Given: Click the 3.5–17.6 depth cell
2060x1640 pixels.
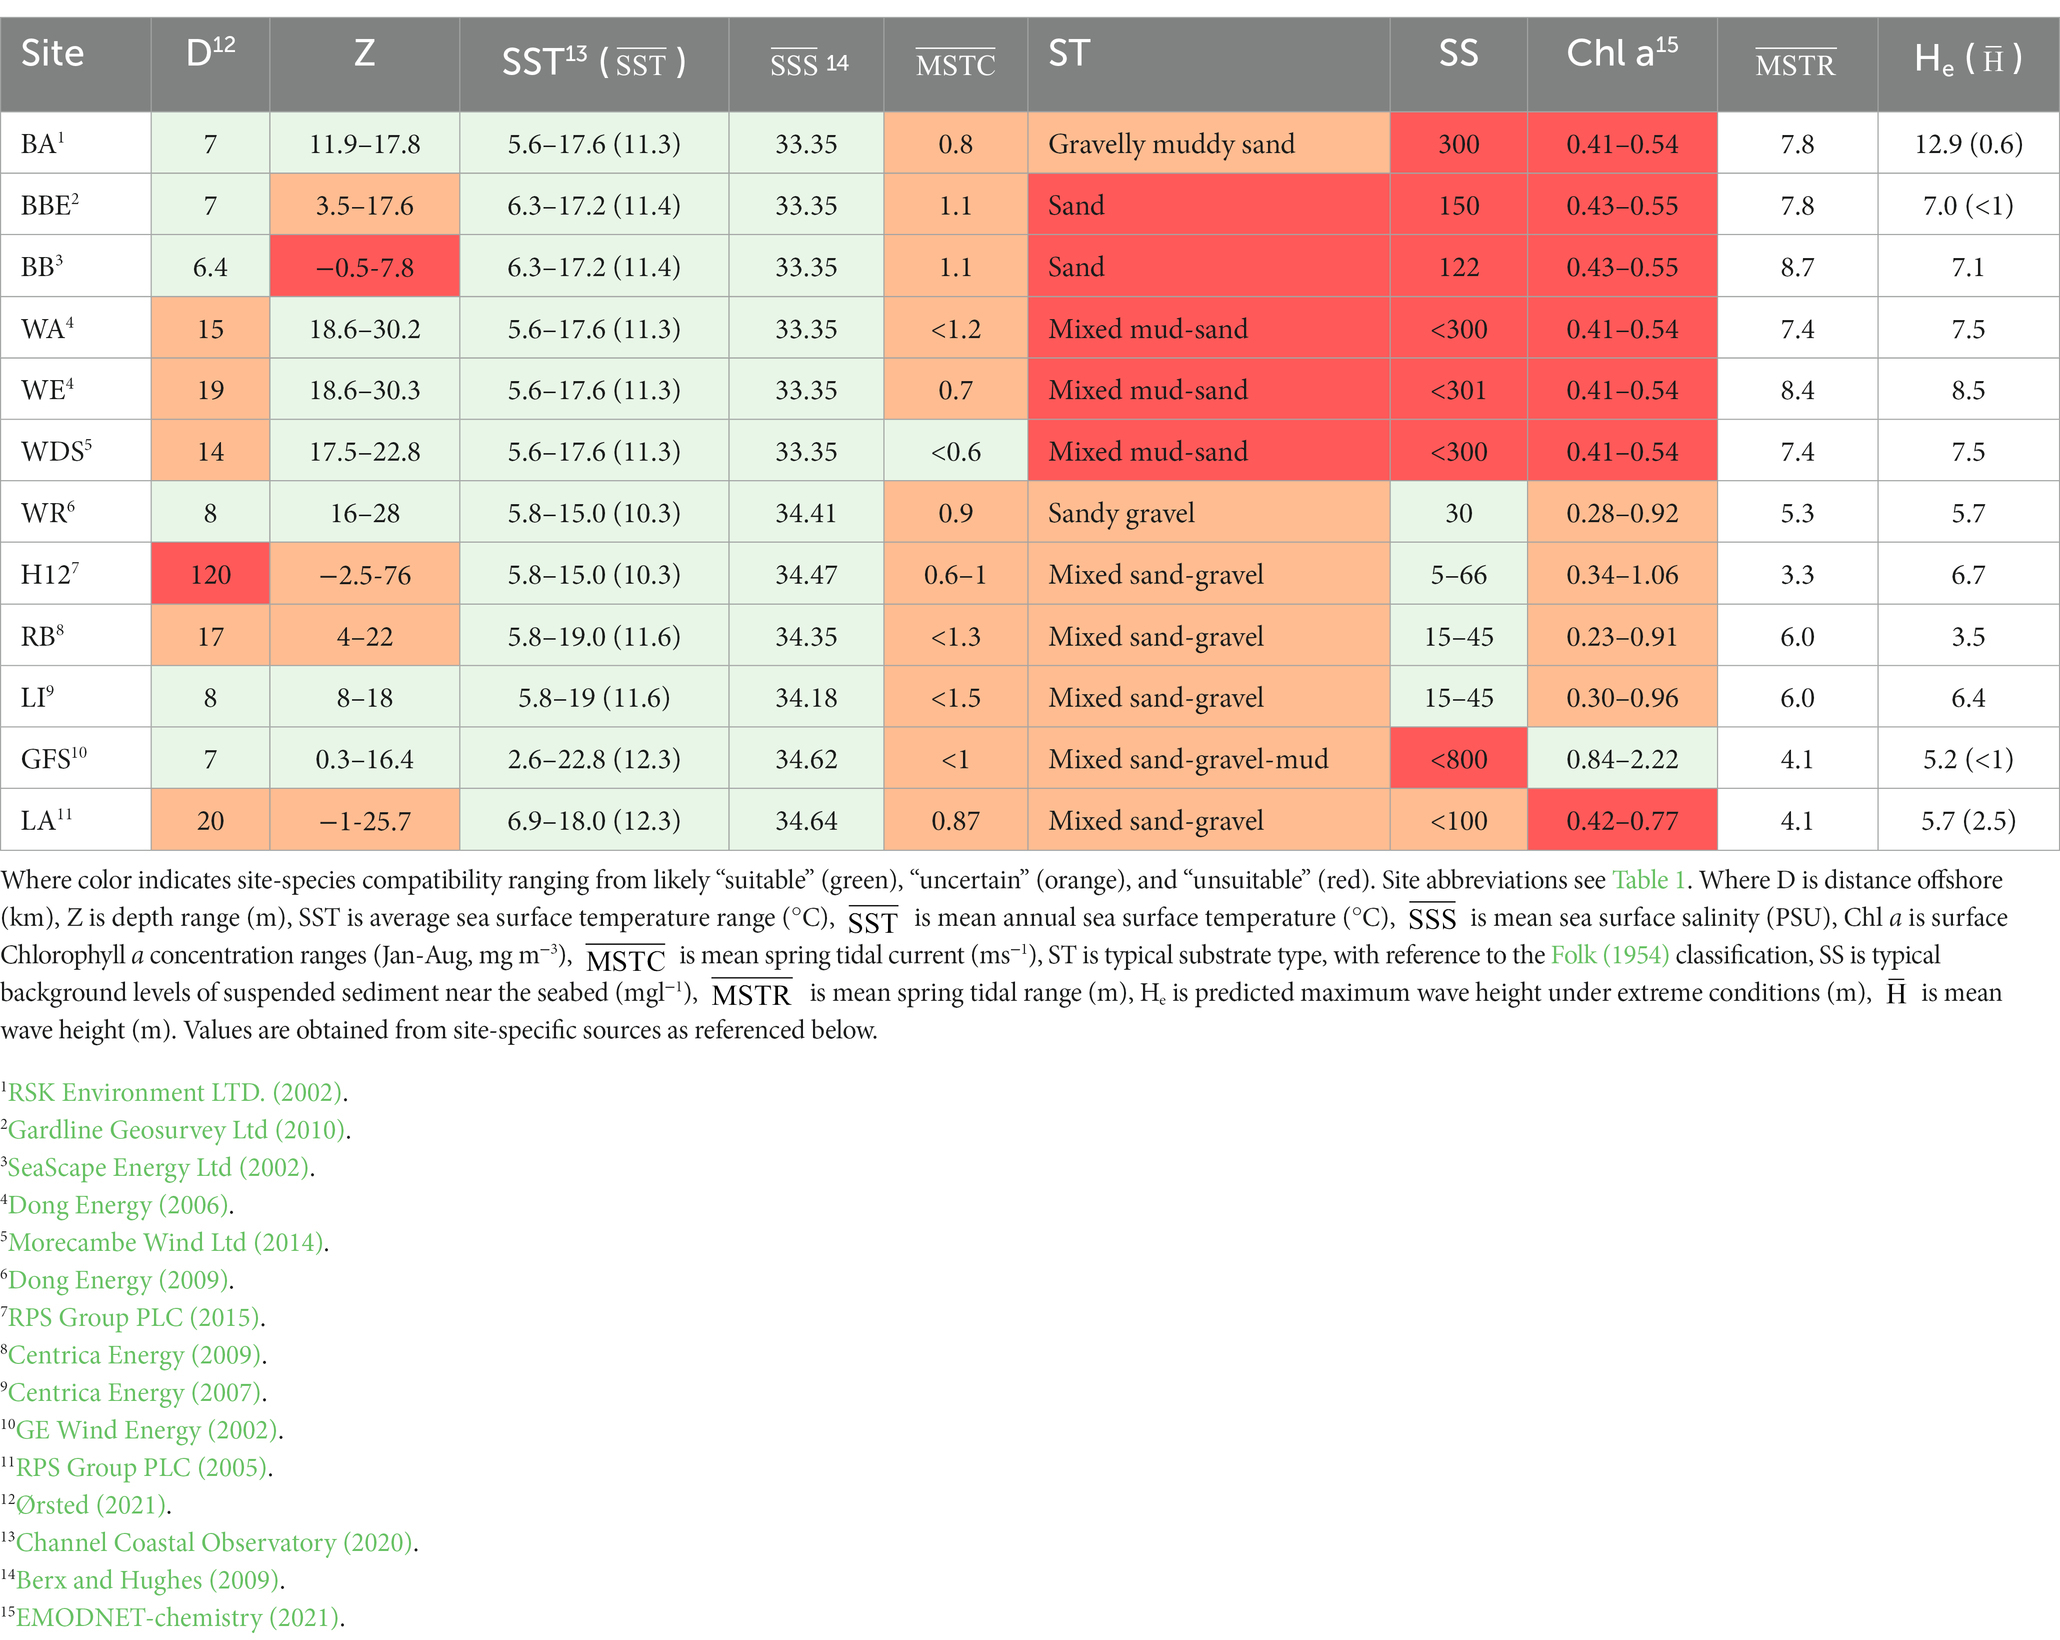Looking at the screenshot, I should 364,205.
